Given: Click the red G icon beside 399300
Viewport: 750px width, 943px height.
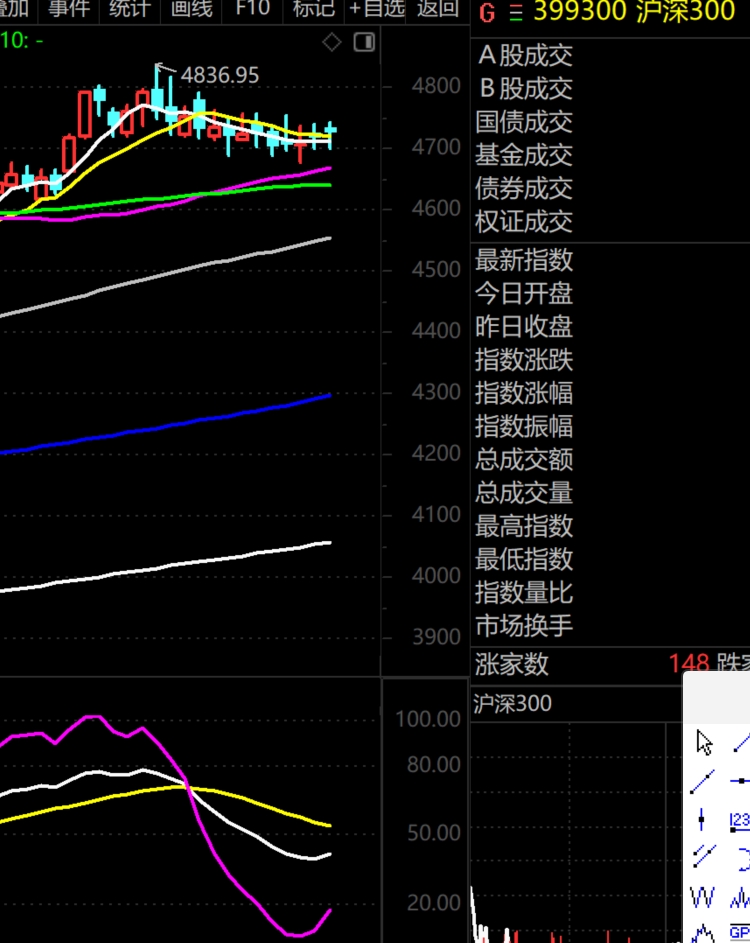Looking at the screenshot, I should [x=487, y=12].
